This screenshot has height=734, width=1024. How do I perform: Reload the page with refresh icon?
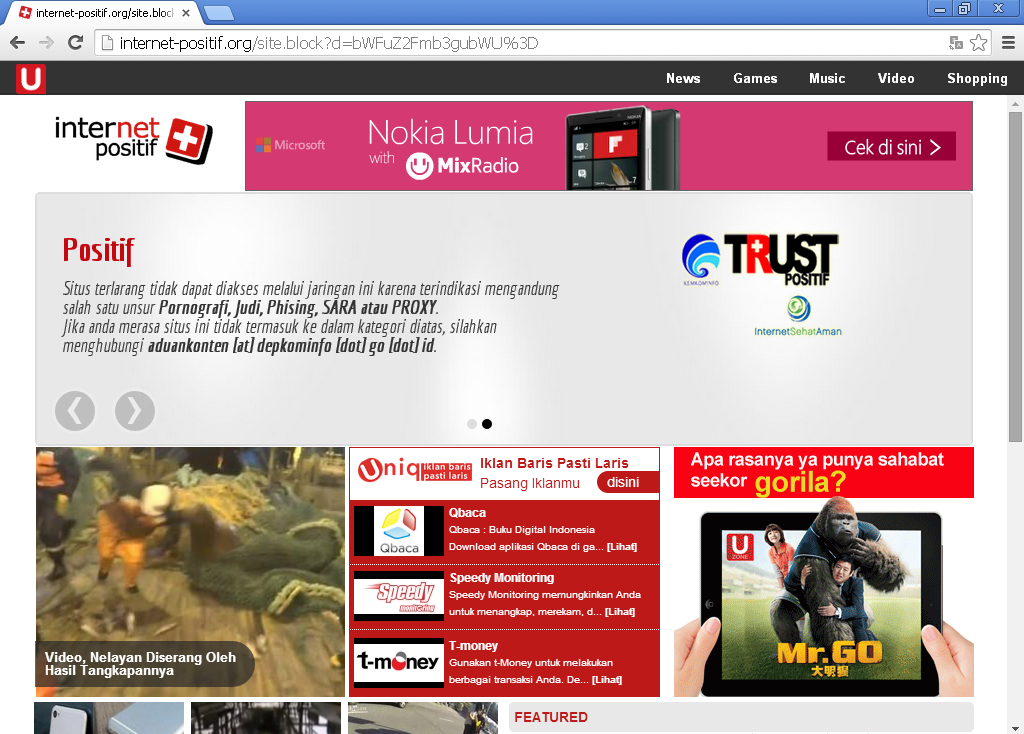pos(76,43)
